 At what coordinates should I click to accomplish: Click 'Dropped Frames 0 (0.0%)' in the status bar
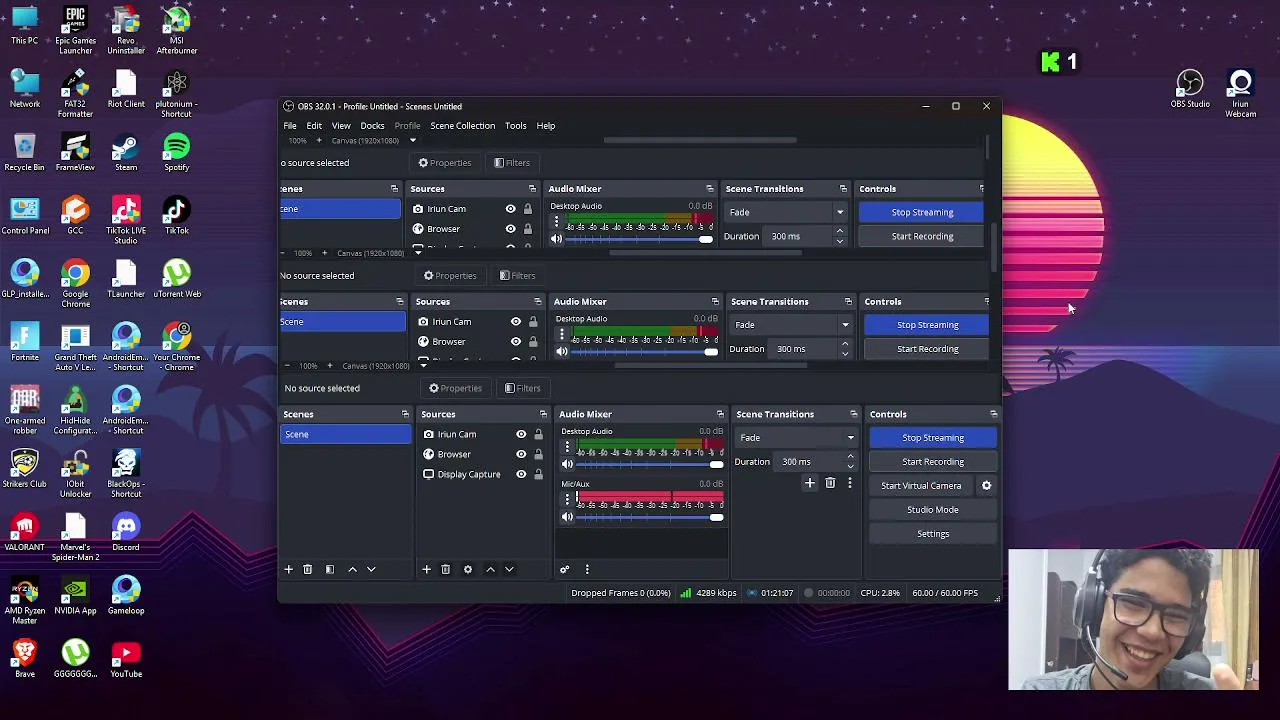[620, 593]
